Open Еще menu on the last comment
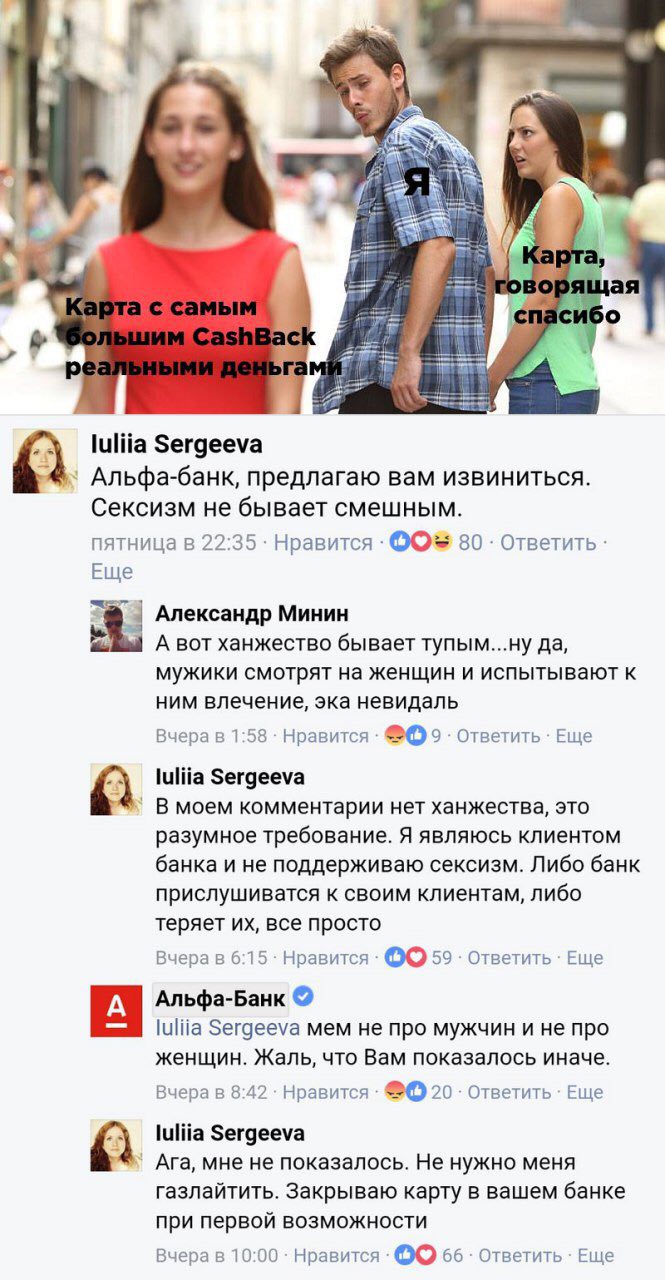665x1280 pixels. (x=596, y=1255)
